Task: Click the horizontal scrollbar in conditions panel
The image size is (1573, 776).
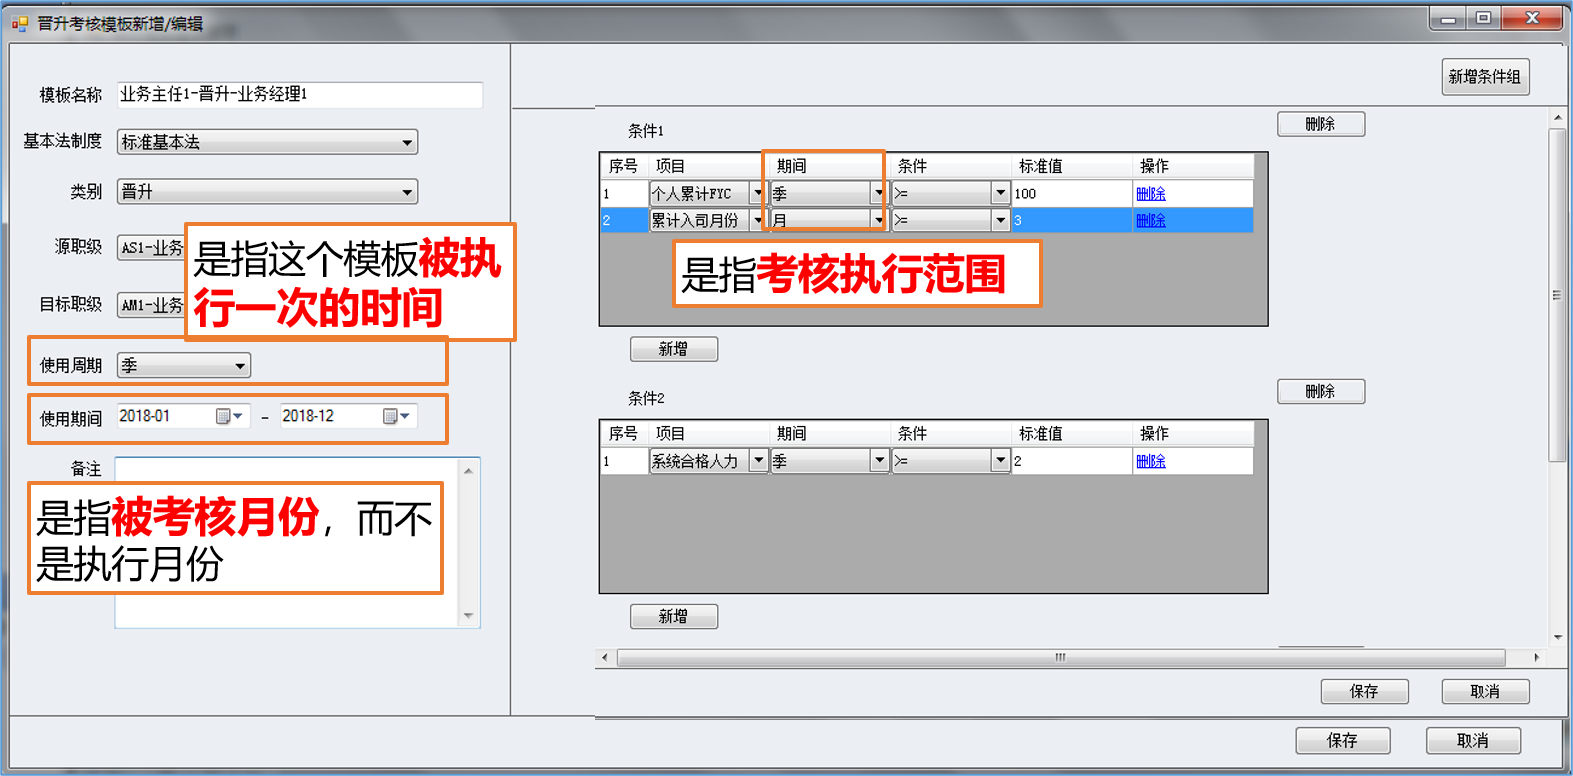Action: 1060,657
